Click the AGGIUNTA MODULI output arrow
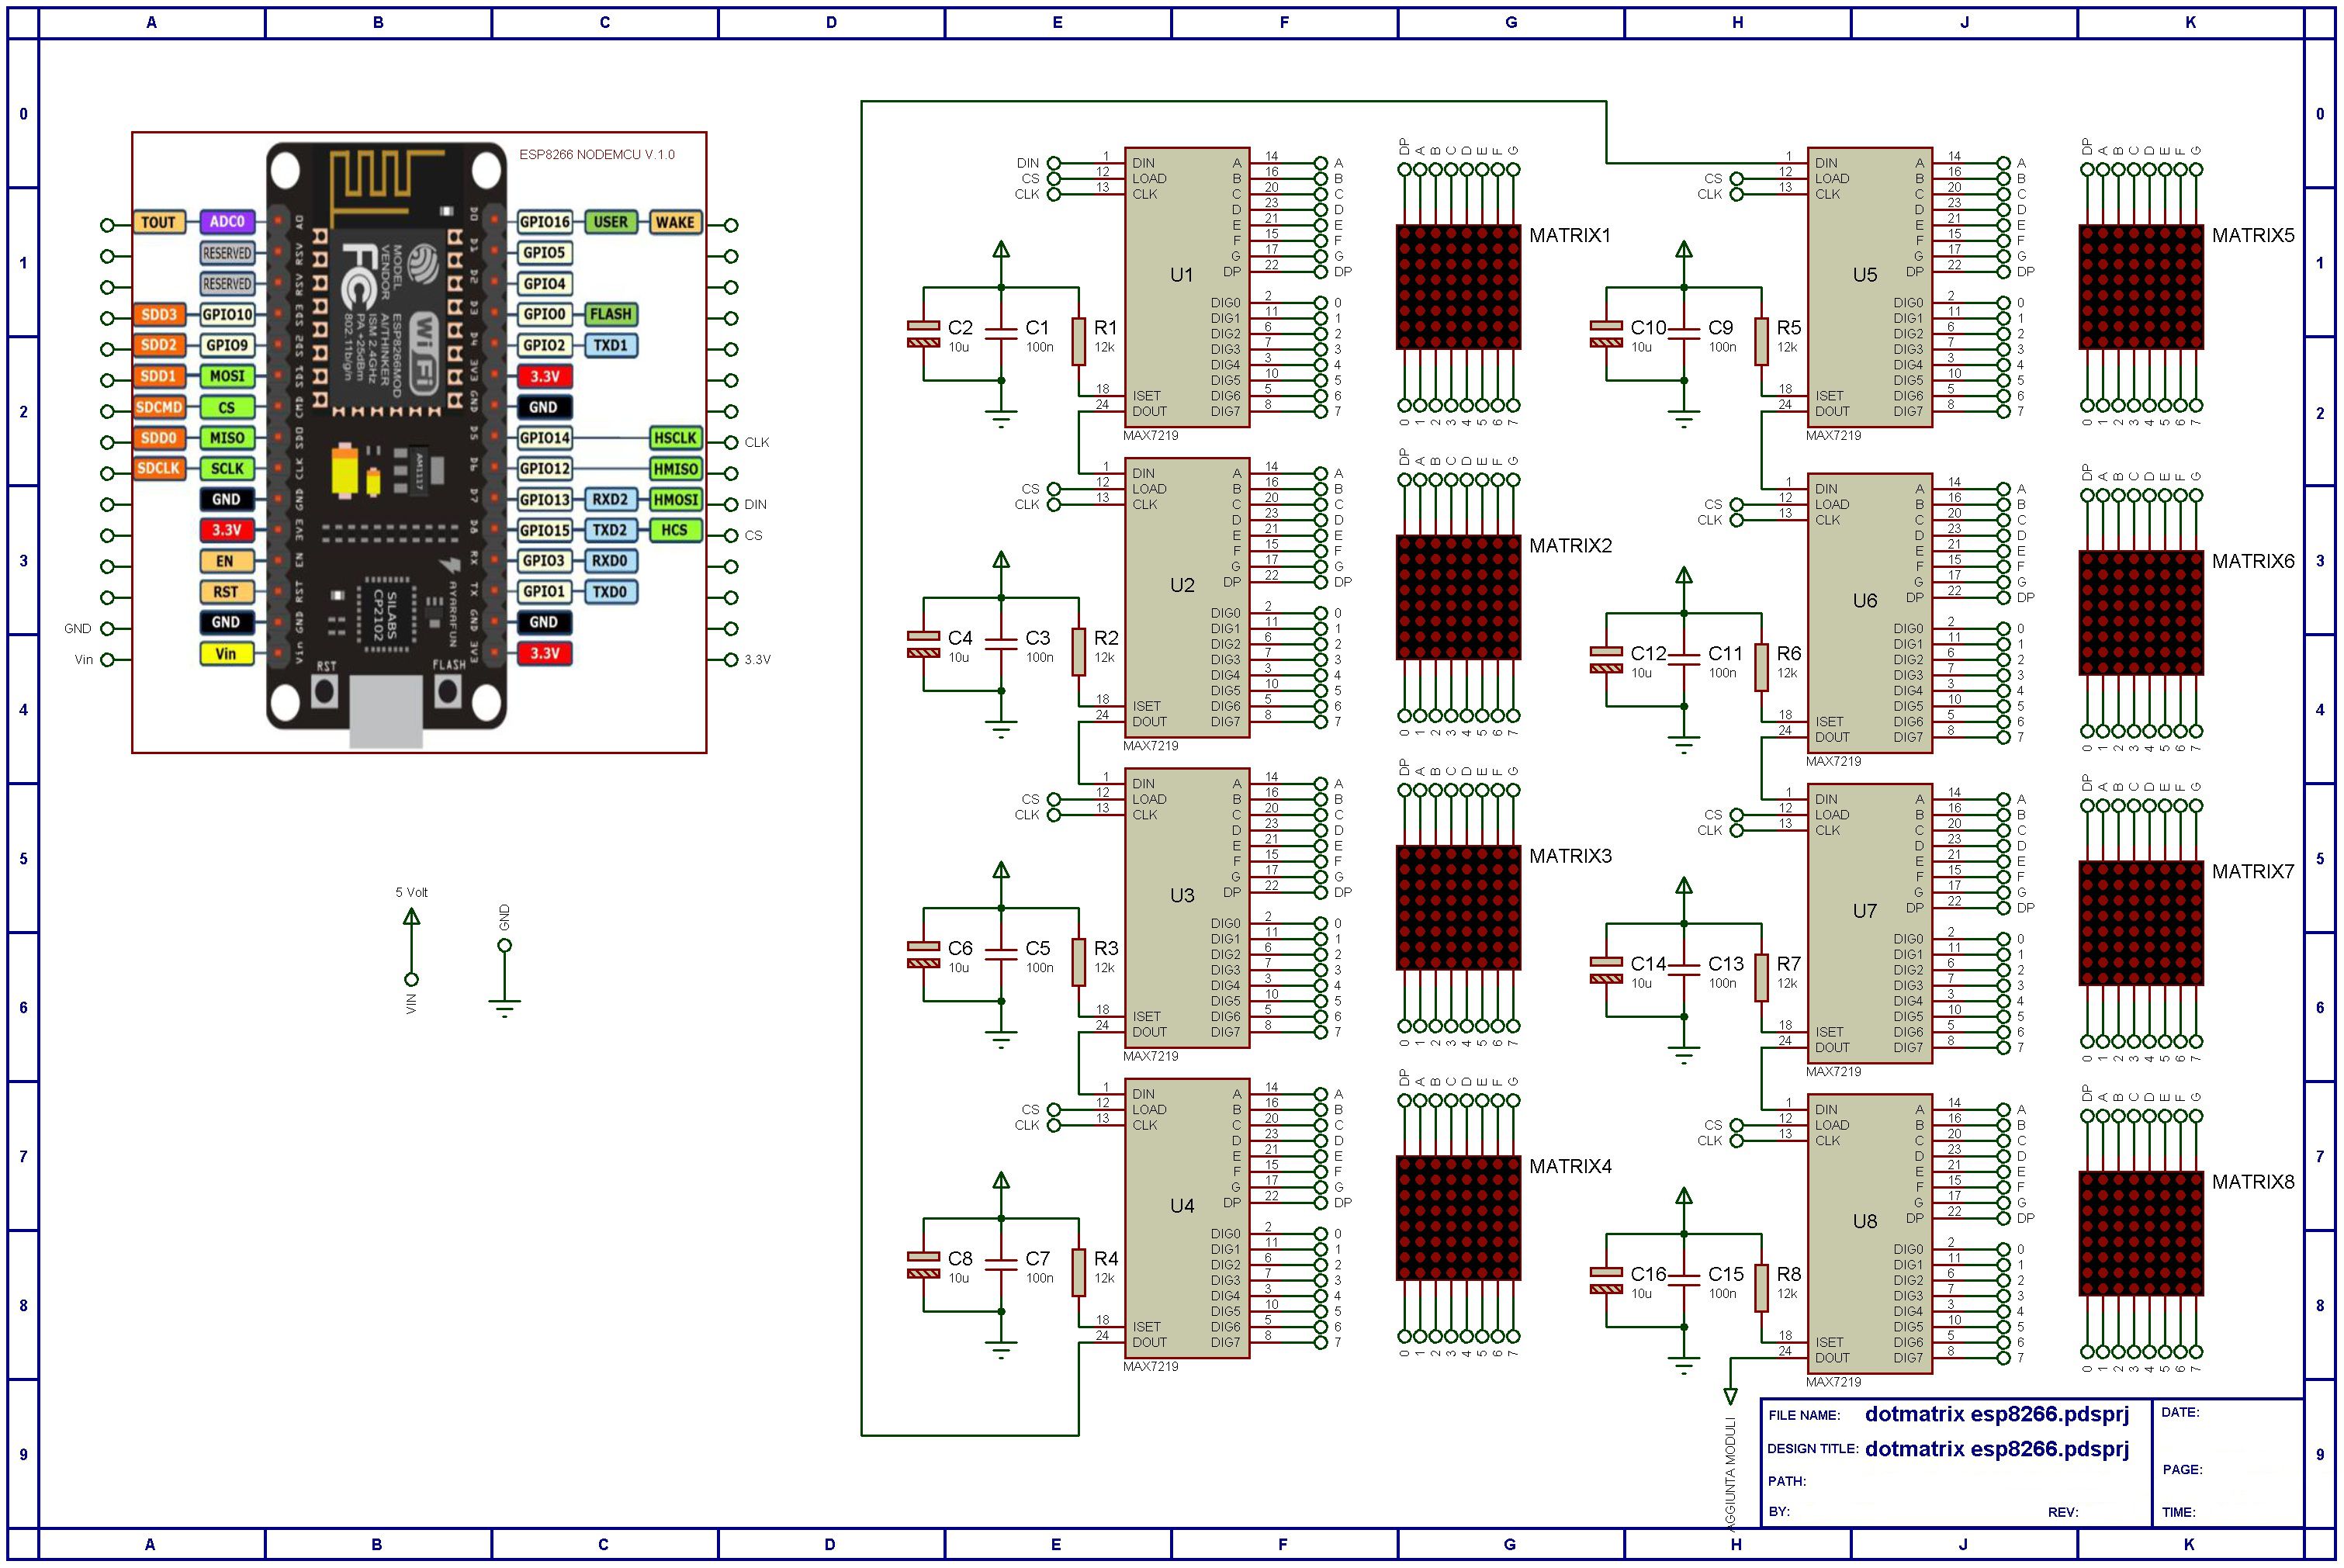 1730,1396
